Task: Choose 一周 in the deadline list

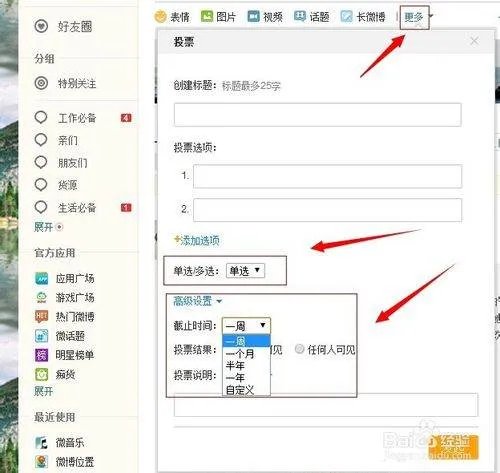Action: [246, 341]
